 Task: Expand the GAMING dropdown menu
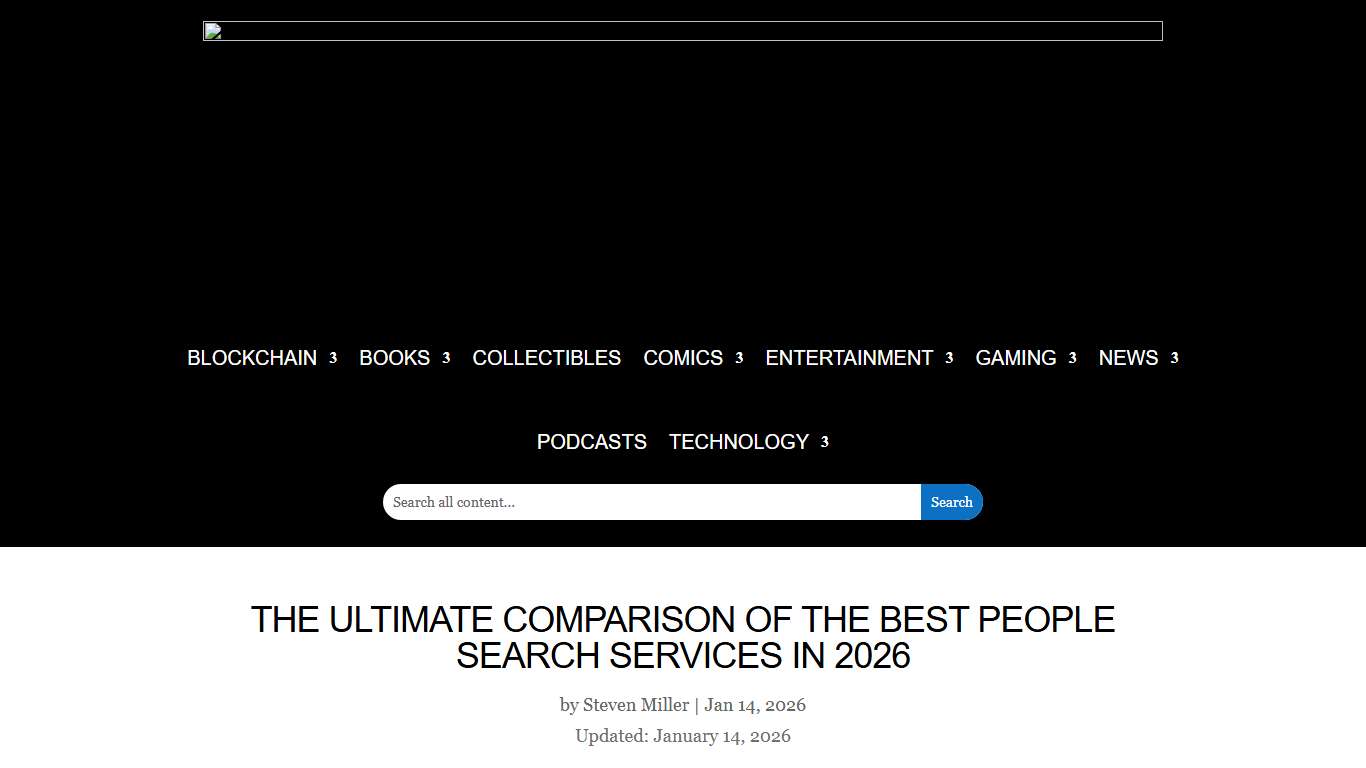click(1071, 358)
